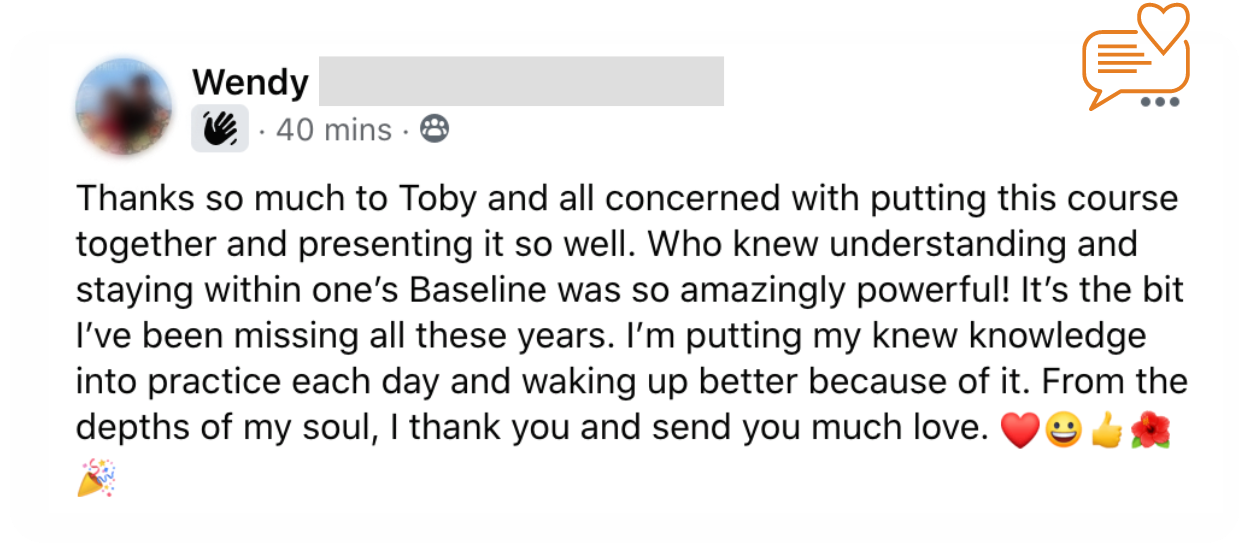Click the gray redacted surname block
Viewport: 1246px width, 545px height.
521,81
